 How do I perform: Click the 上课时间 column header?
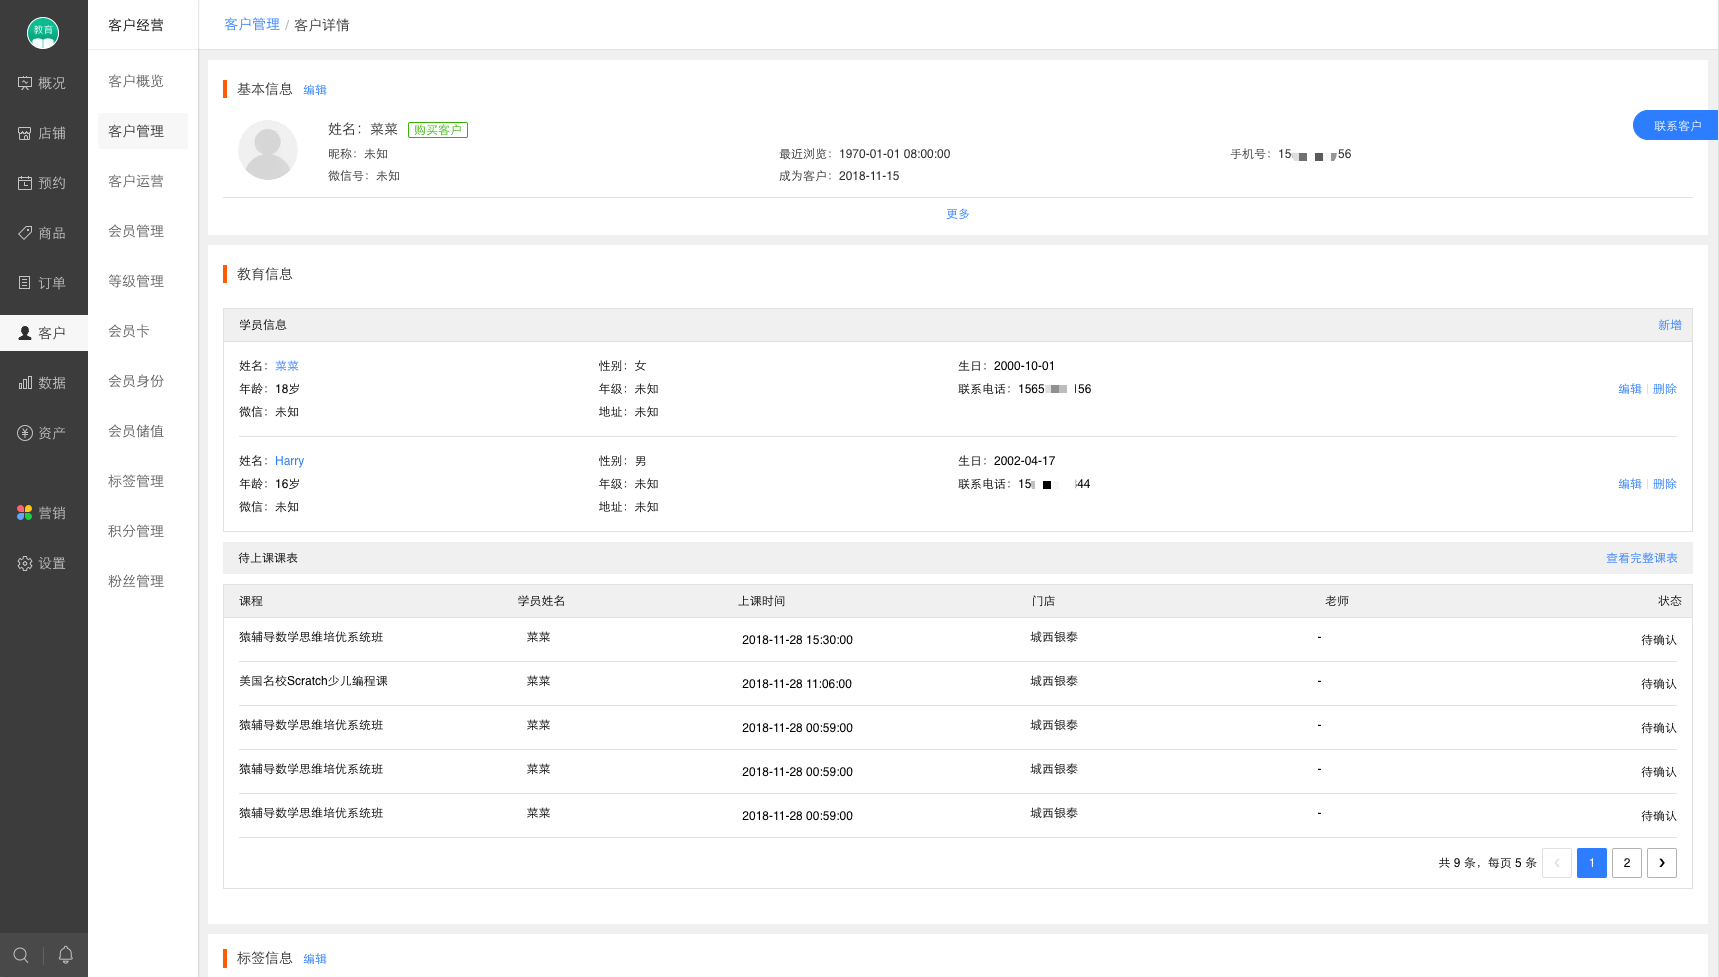coord(762,601)
